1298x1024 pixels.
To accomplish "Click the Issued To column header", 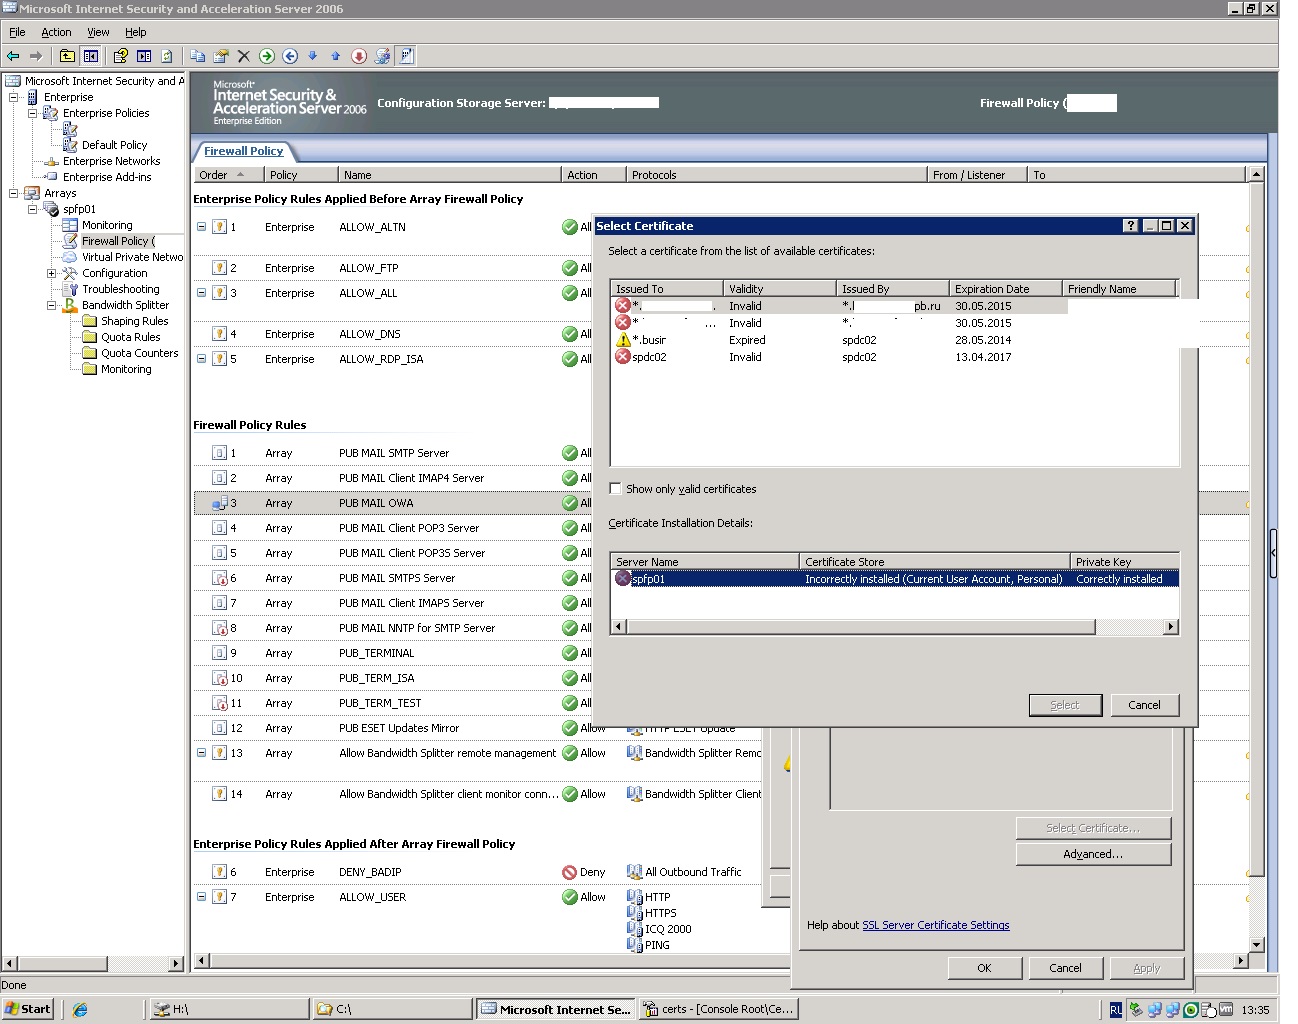I will tap(666, 289).
